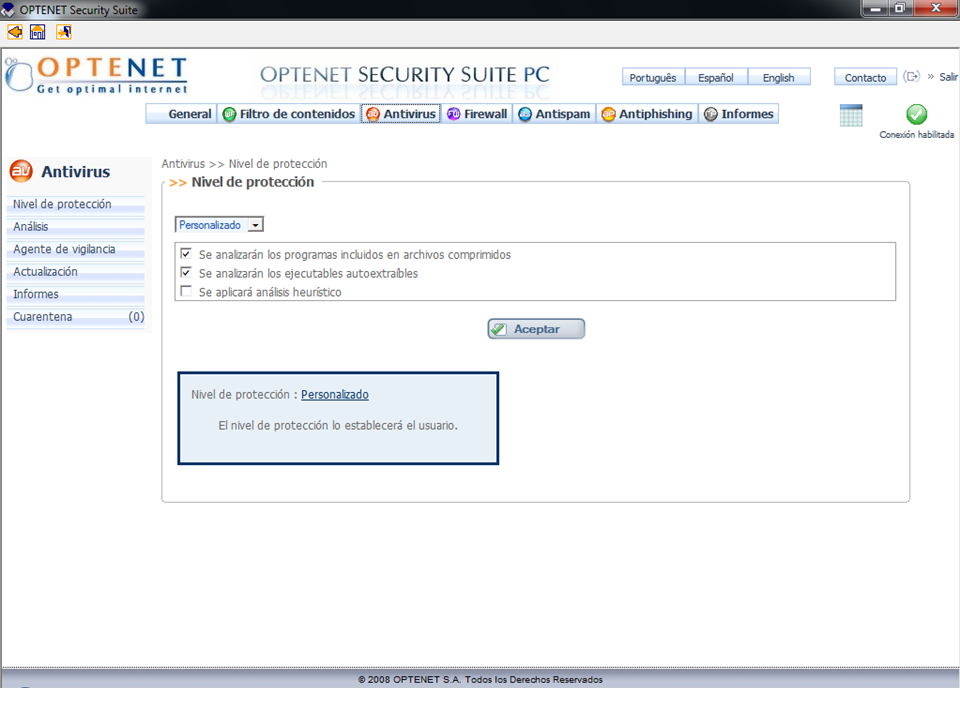The width and height of the screenshot is (960, 720).
Task: Enable the análisis heurístico checkbox
Action: 186,291
